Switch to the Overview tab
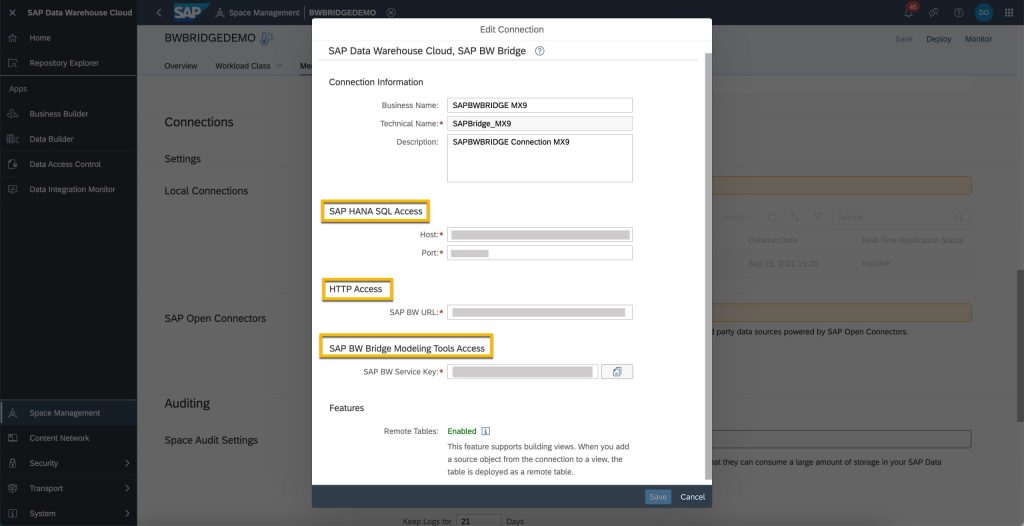This screenshot has width=1024, height=526. point(181,66)
